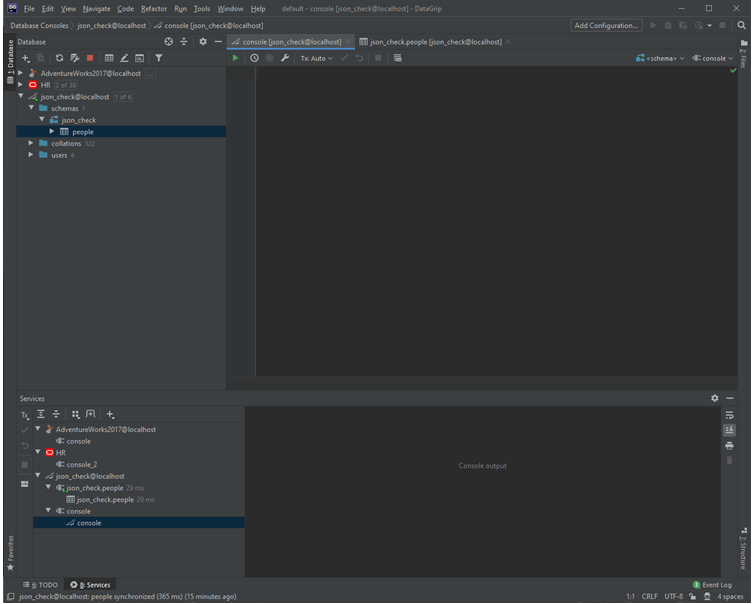Expand the AdventureWorks2017@localhost database node
This screenshot has height=604, width=755.
tap(21, 73)
